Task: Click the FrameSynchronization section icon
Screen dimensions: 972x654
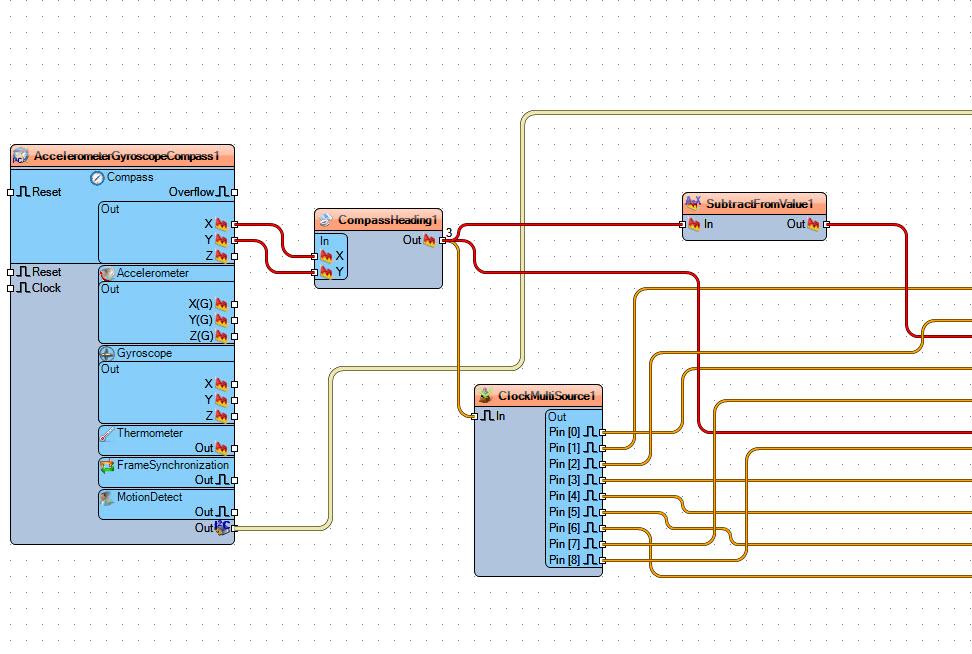Action: pos(107,466)
